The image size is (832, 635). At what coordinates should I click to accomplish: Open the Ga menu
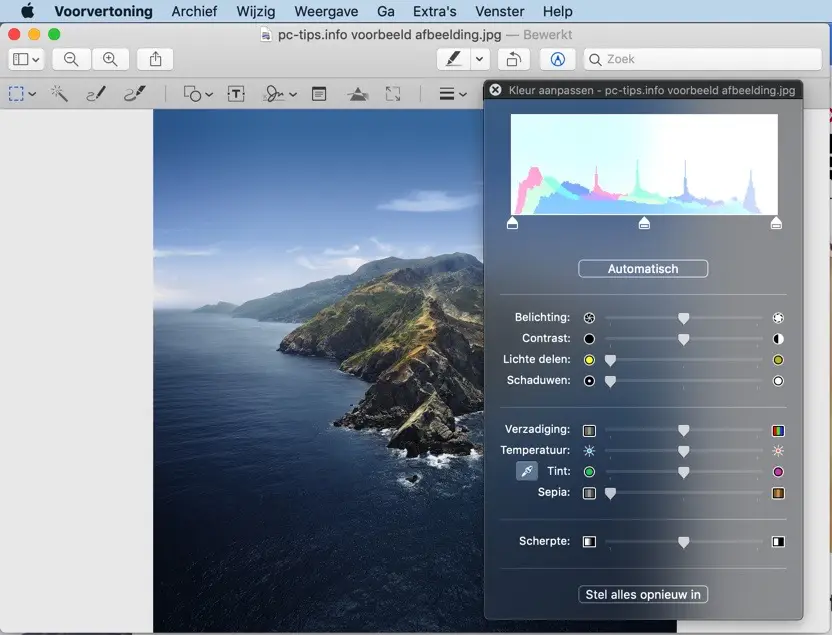pos(386,11)
